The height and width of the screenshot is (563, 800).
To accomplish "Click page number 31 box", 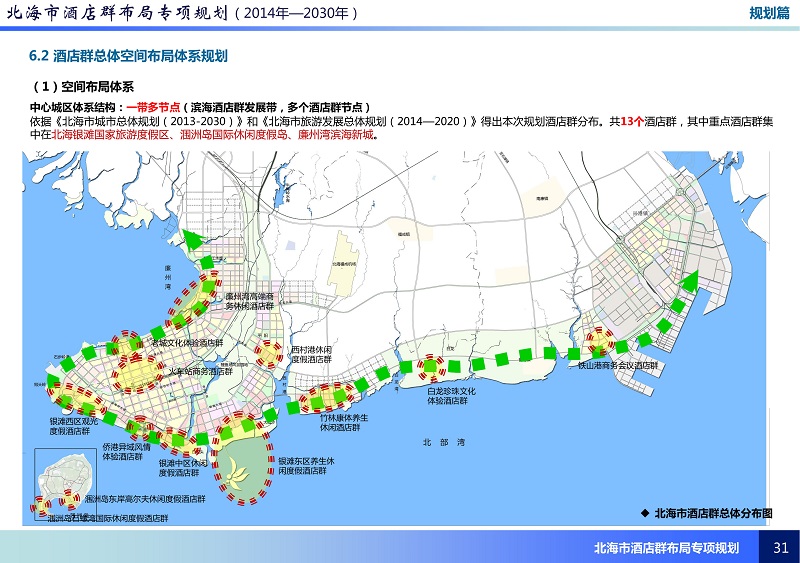I will pyautogui.click(x=780, y=547).
